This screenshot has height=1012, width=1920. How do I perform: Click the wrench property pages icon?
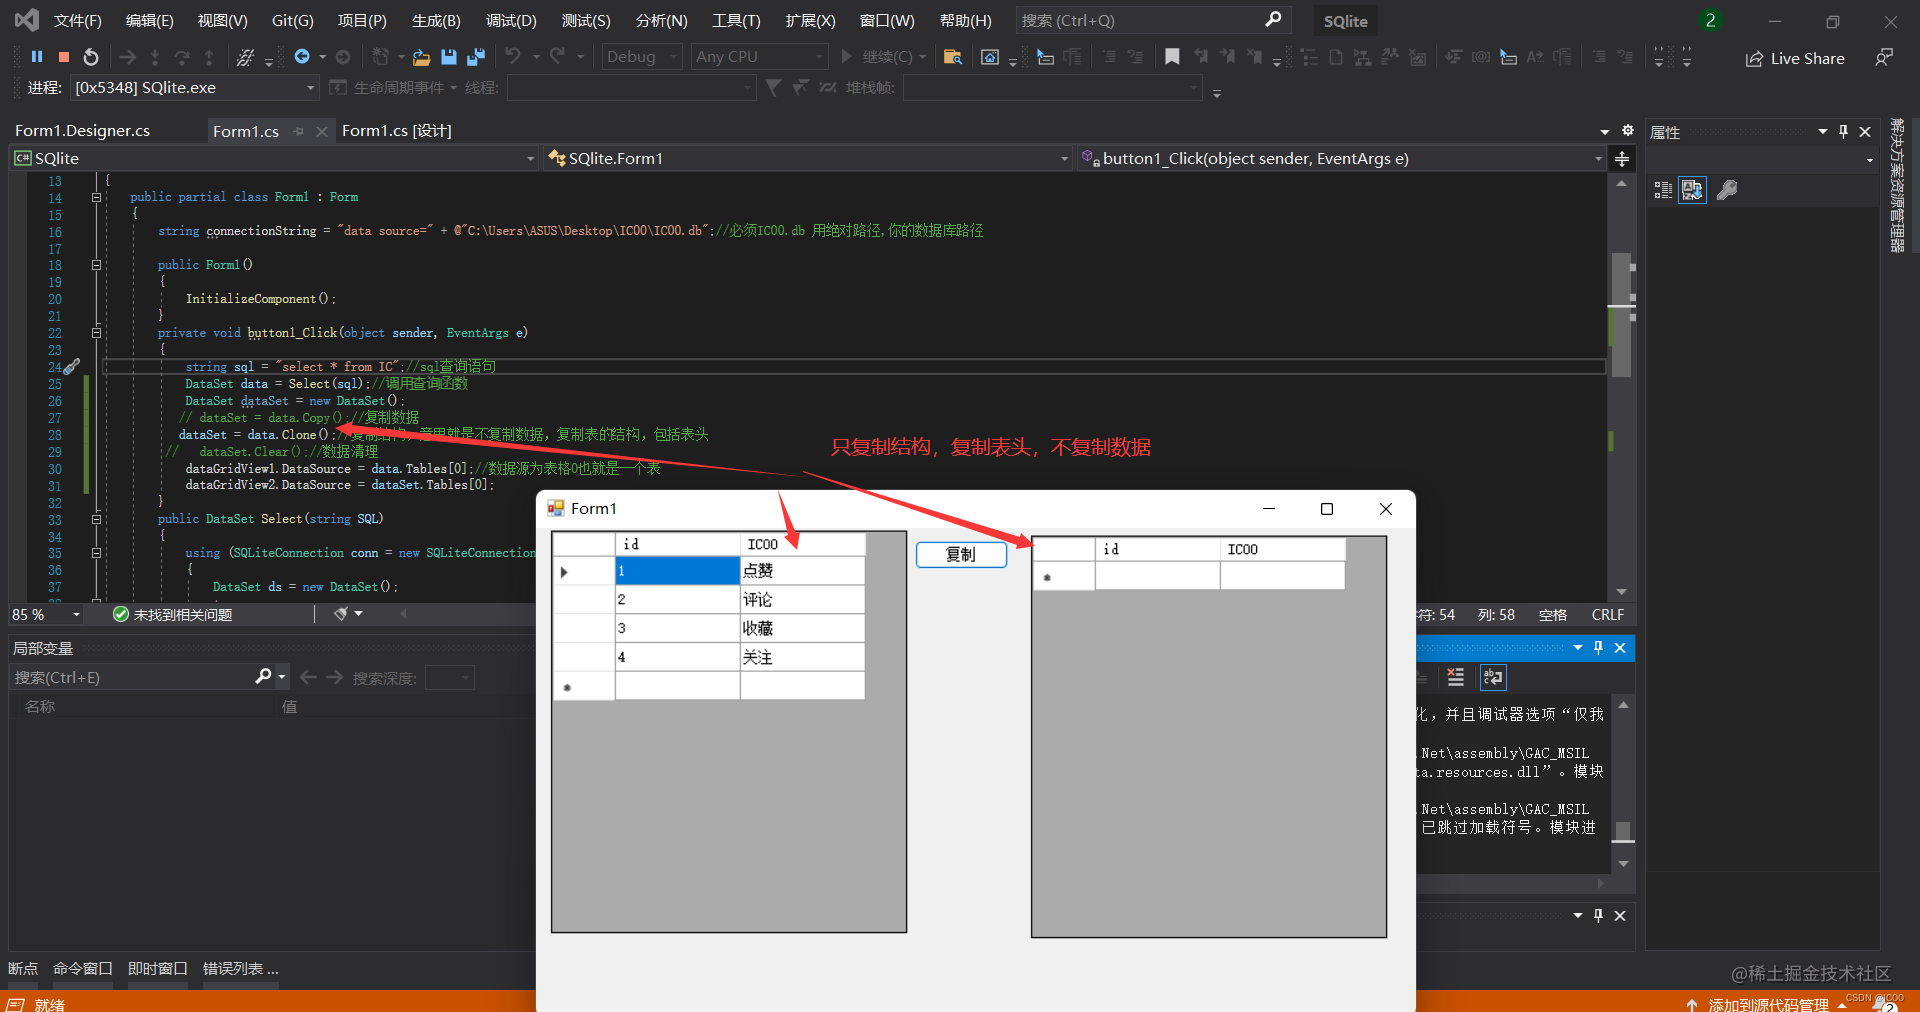point(1727,190)
